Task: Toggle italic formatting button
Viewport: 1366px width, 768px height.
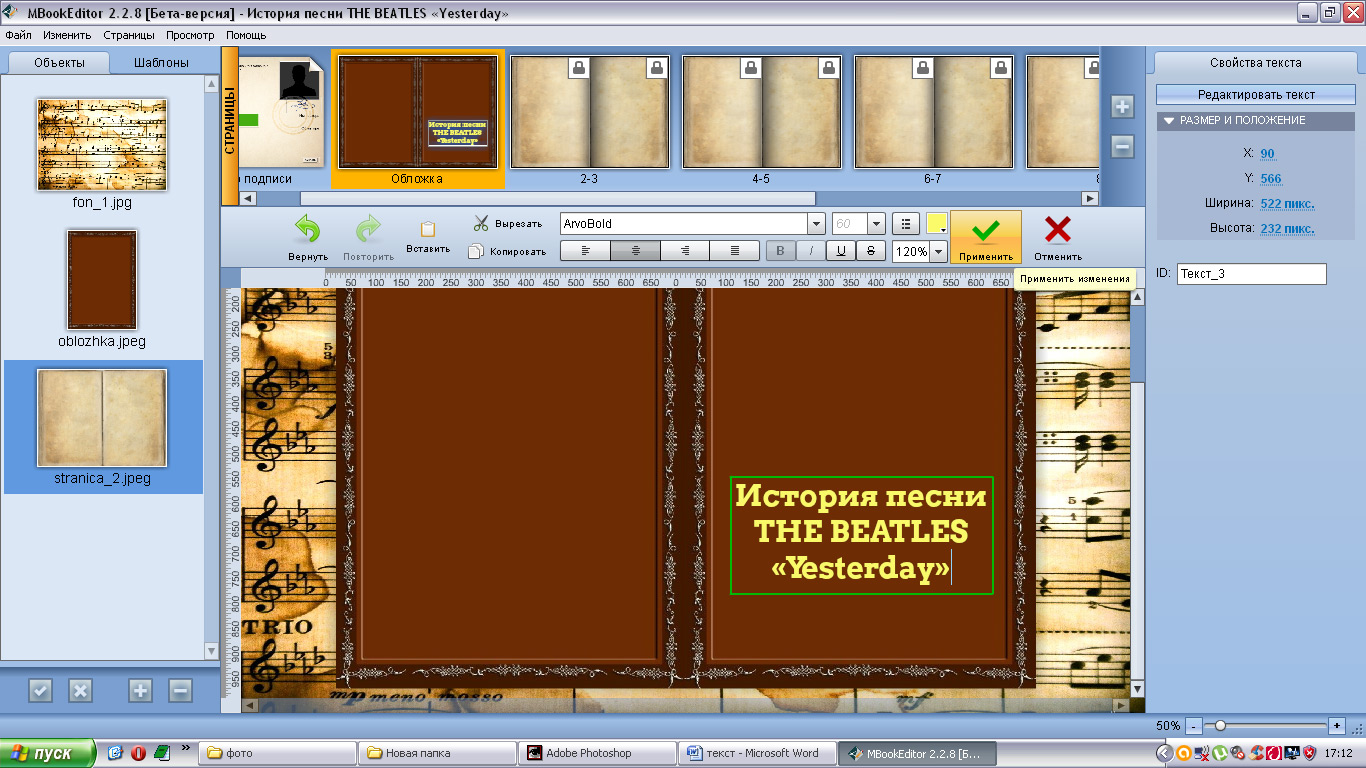Action: 811,251
